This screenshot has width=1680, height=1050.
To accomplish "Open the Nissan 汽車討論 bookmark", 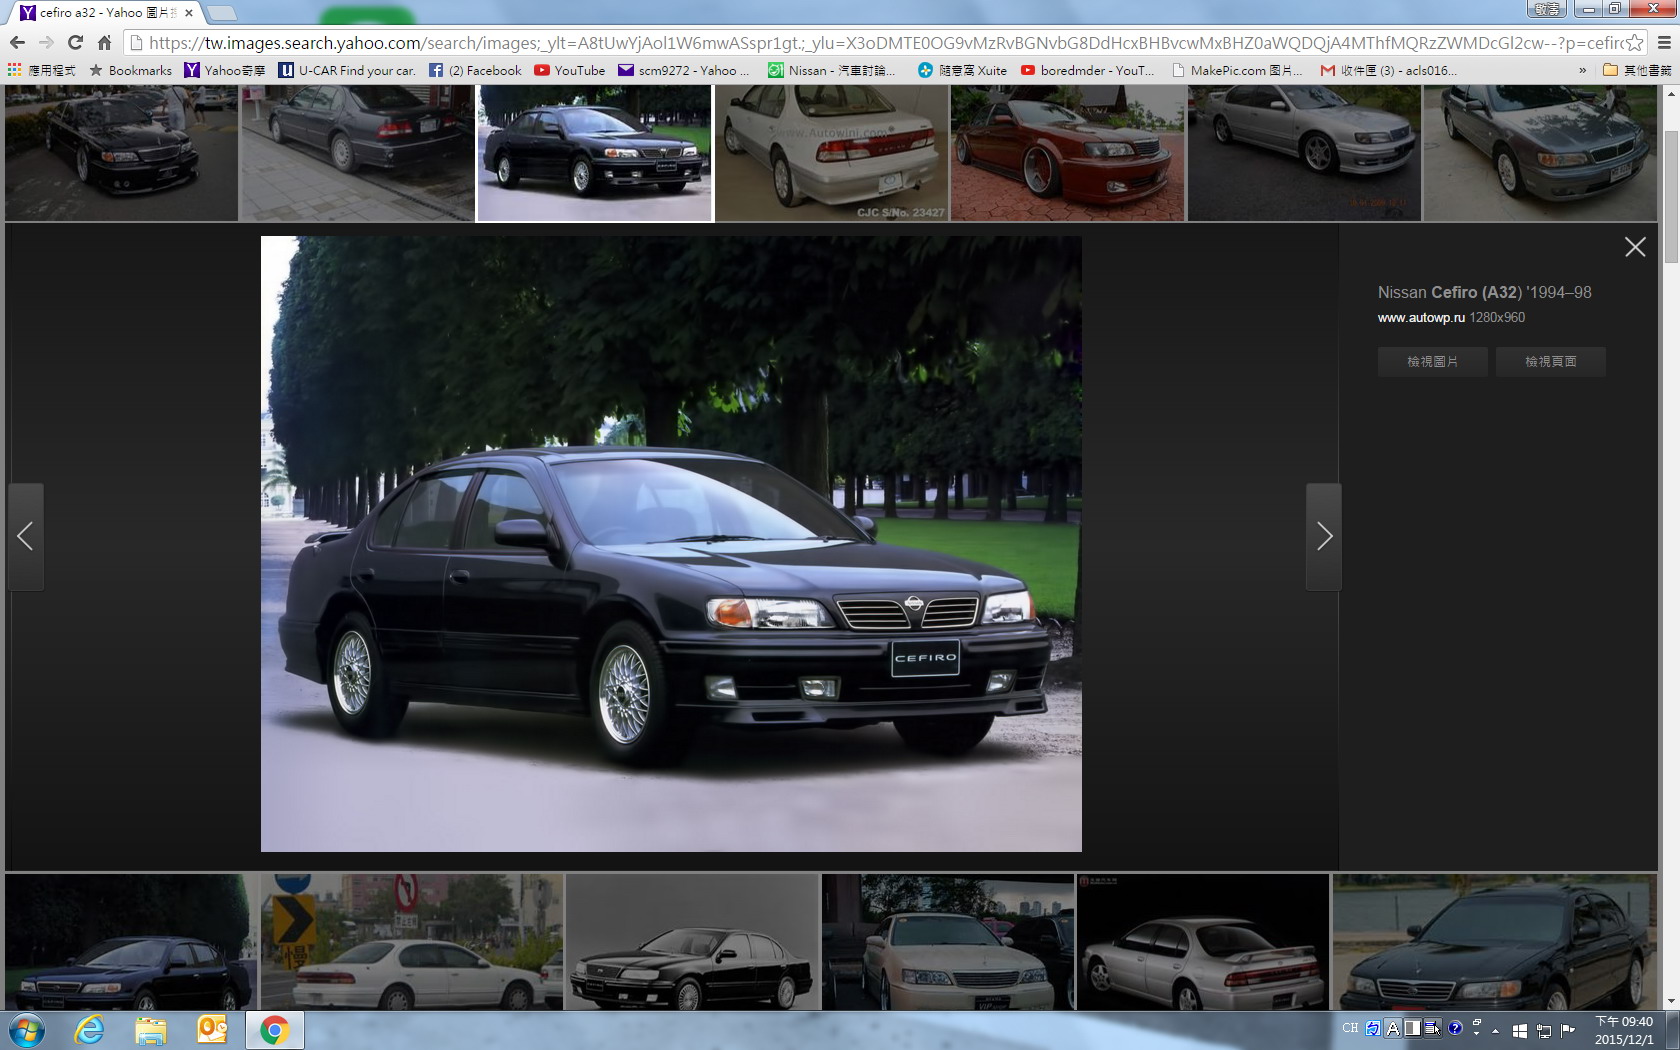I will point(832,70).
